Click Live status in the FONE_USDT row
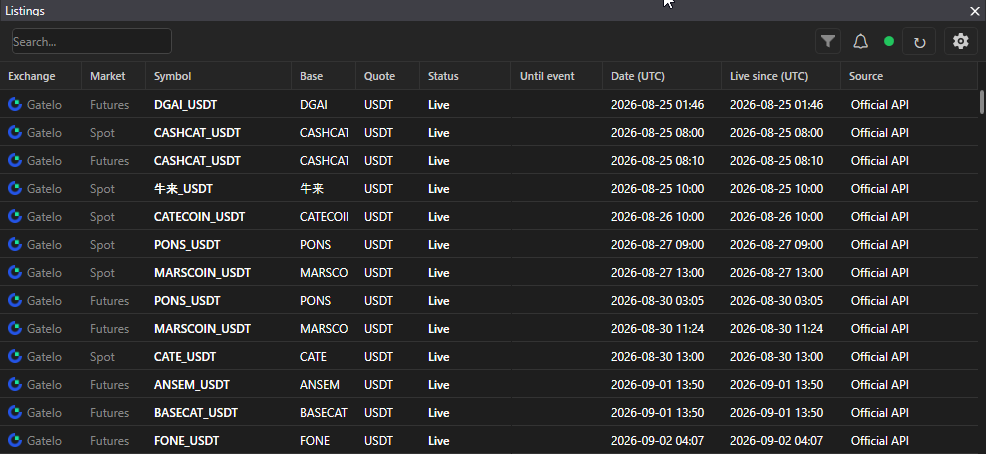 pos(438,441)
